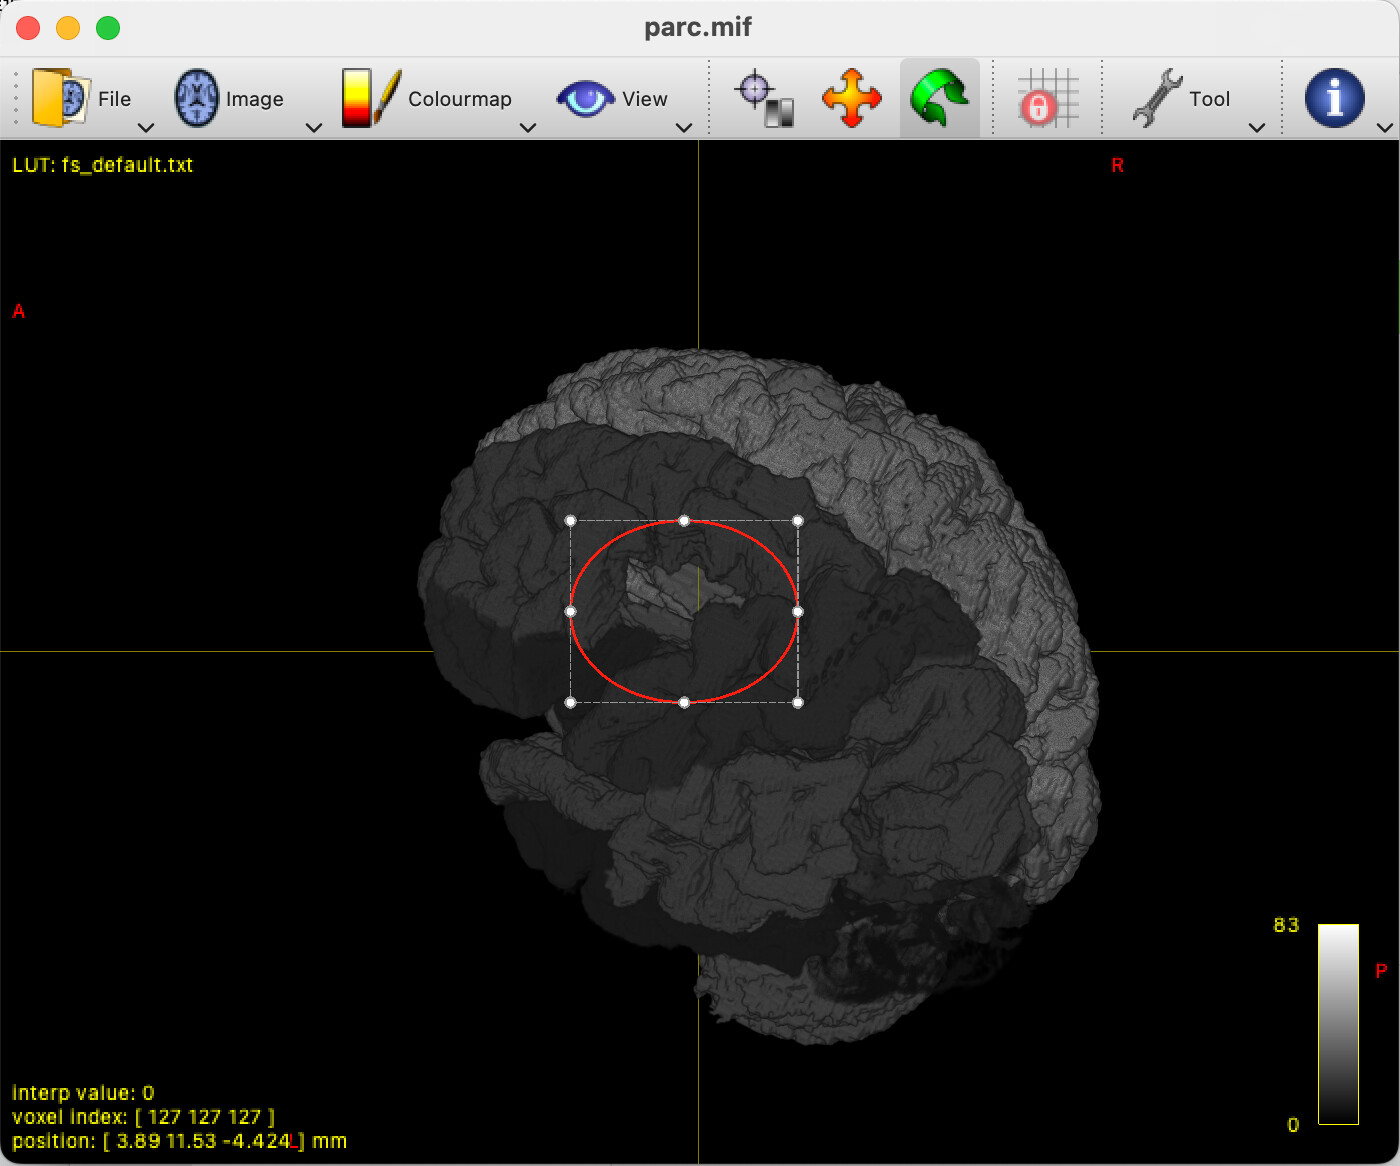The image size is (1400, 1166).
Task: Expand the View dropdown arrow
Action: click(x=684, y=127)
